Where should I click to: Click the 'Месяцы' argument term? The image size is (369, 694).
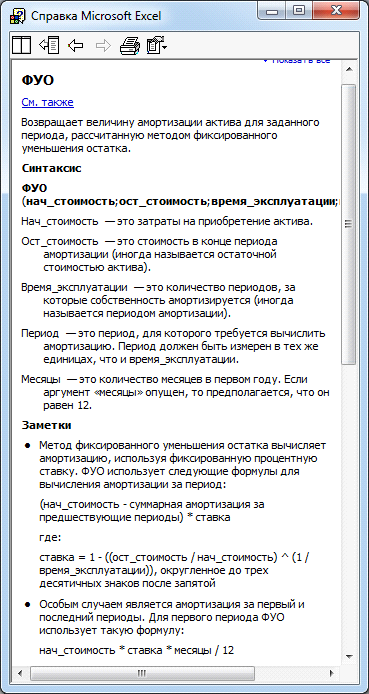tap(41, 379)
